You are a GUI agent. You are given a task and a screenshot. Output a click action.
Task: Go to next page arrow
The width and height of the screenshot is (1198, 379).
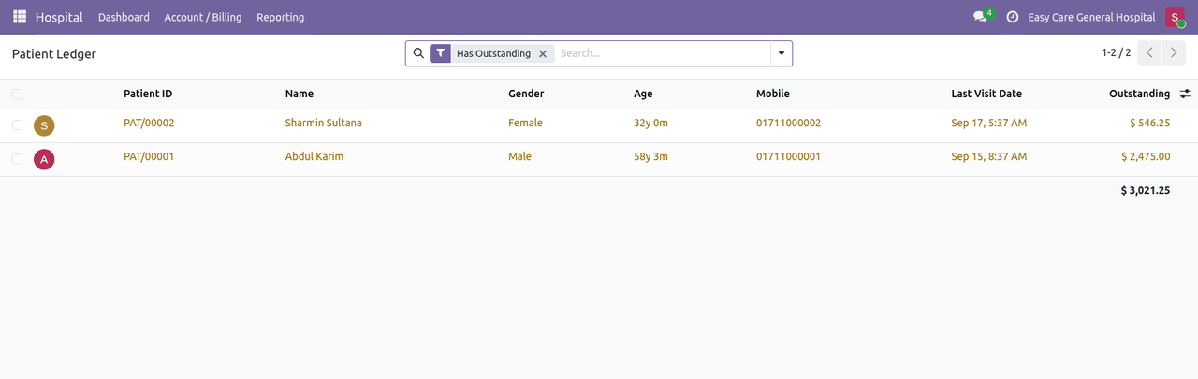[1174, 53]
